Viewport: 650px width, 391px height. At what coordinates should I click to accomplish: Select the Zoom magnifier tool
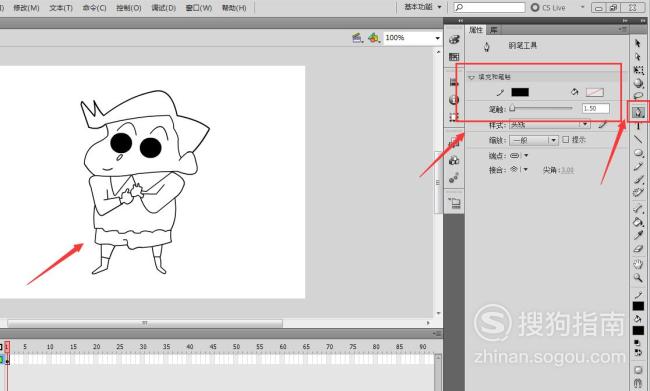point(638,278)
